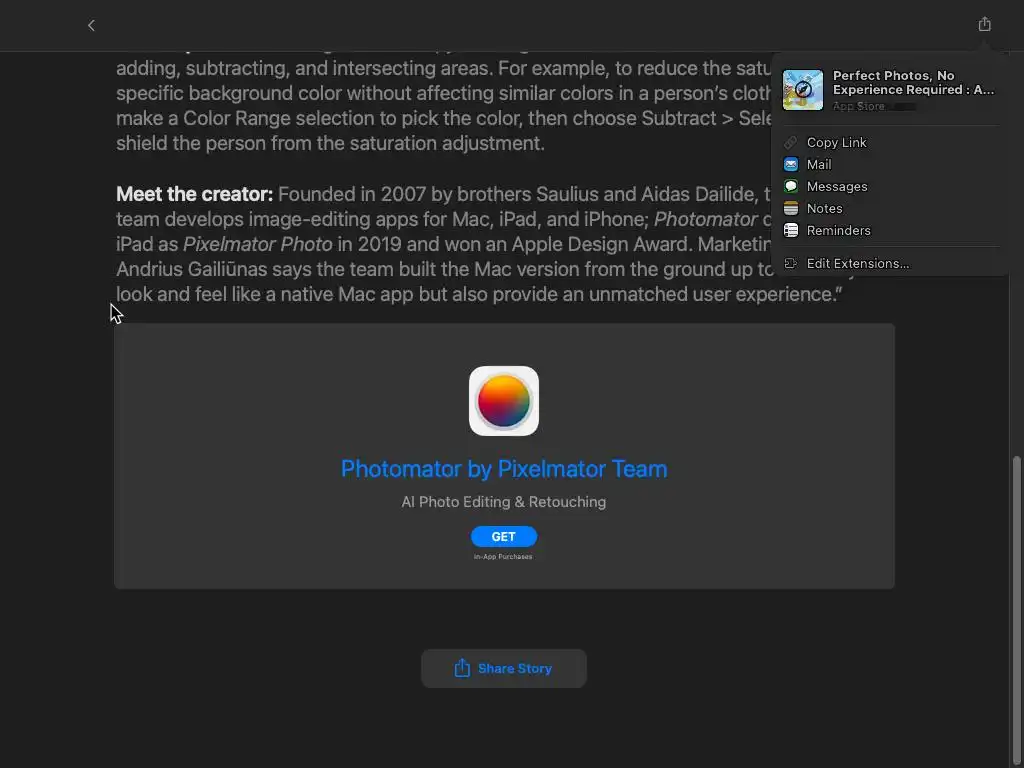
Task: Click the story thumbnail in the share popup
Action: click(x=803, y=90)
